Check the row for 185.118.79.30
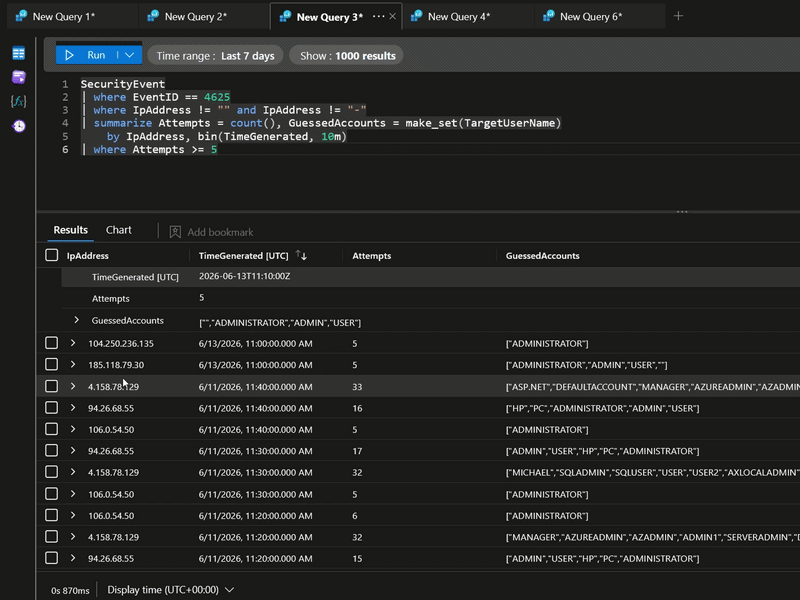 coord(52,364)
